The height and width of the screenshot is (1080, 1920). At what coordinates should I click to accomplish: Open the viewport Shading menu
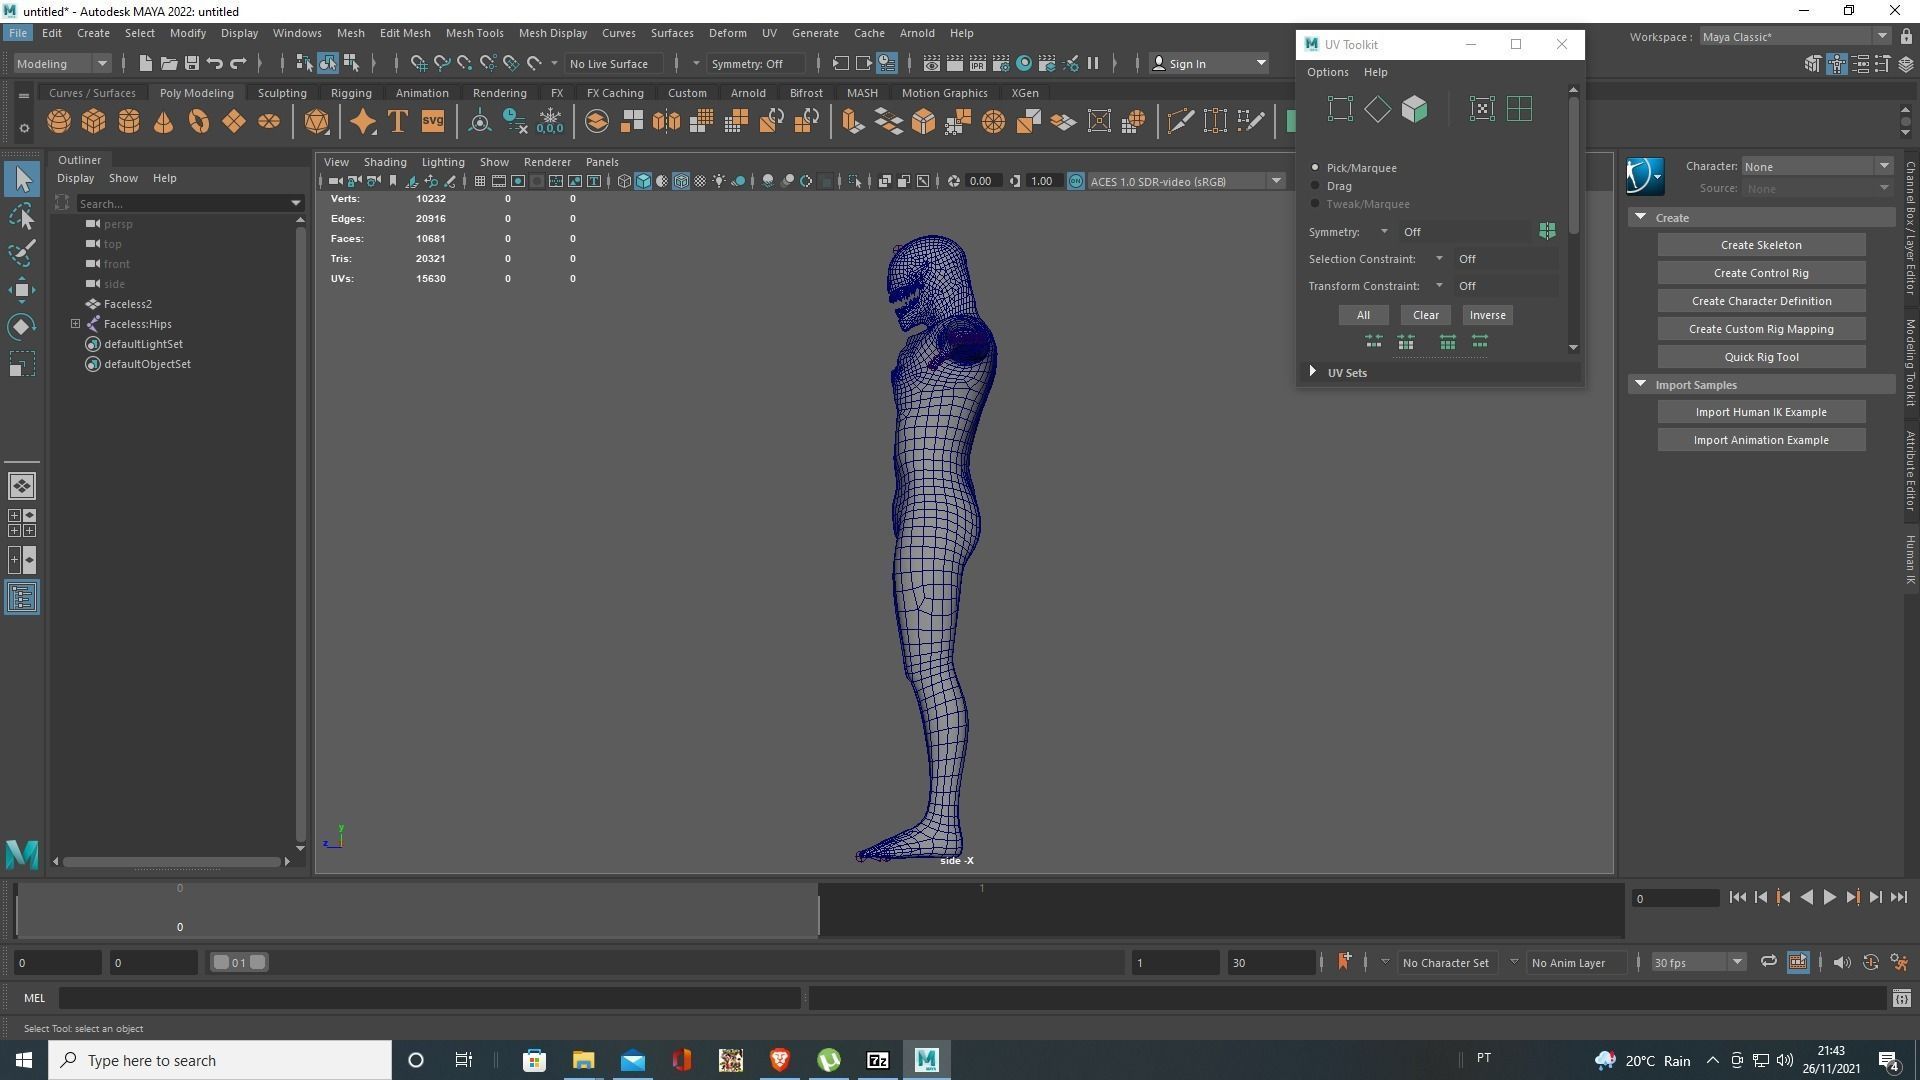385,162
